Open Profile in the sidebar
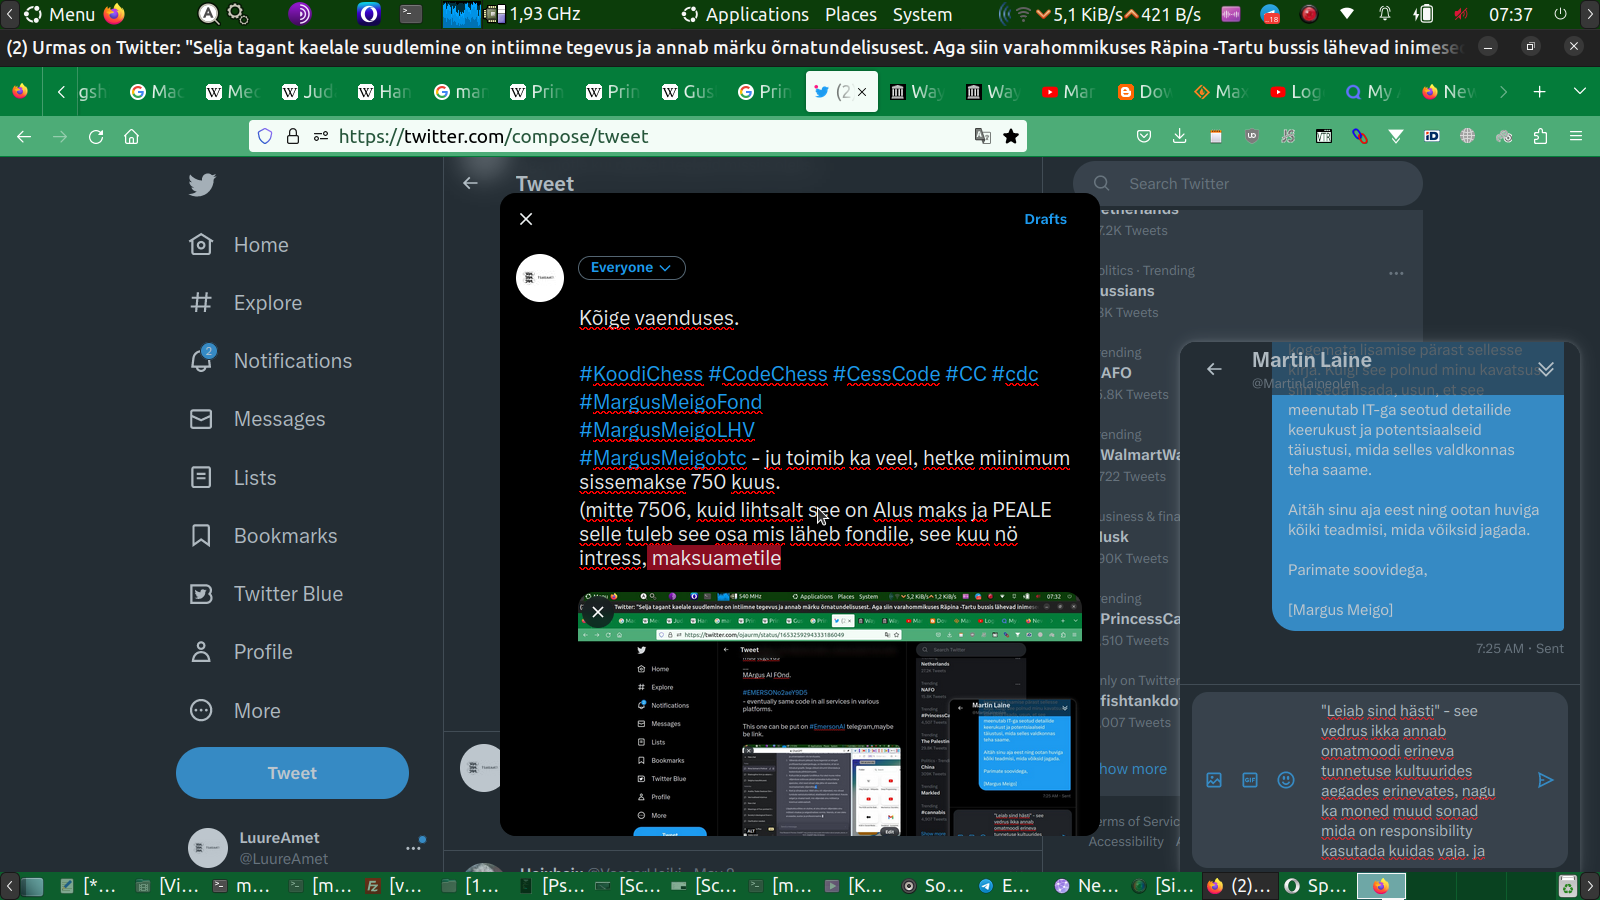Screen dimensions: 1600x900 (x=241, y=652)
